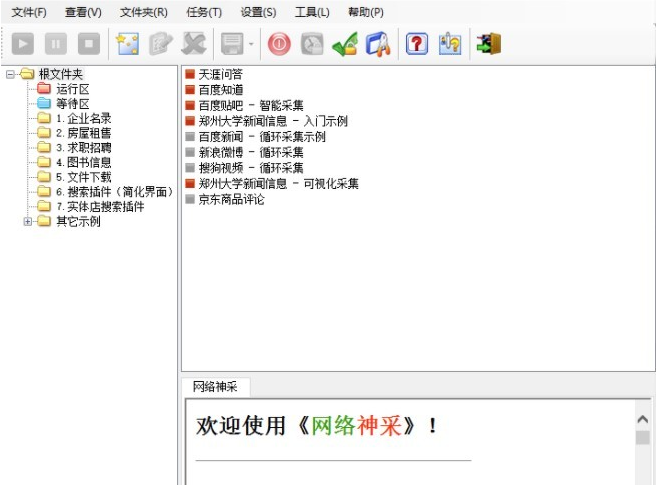Click the blue browser tool icon
This screenshot has width=657, height=485.
tap(378, 44)
